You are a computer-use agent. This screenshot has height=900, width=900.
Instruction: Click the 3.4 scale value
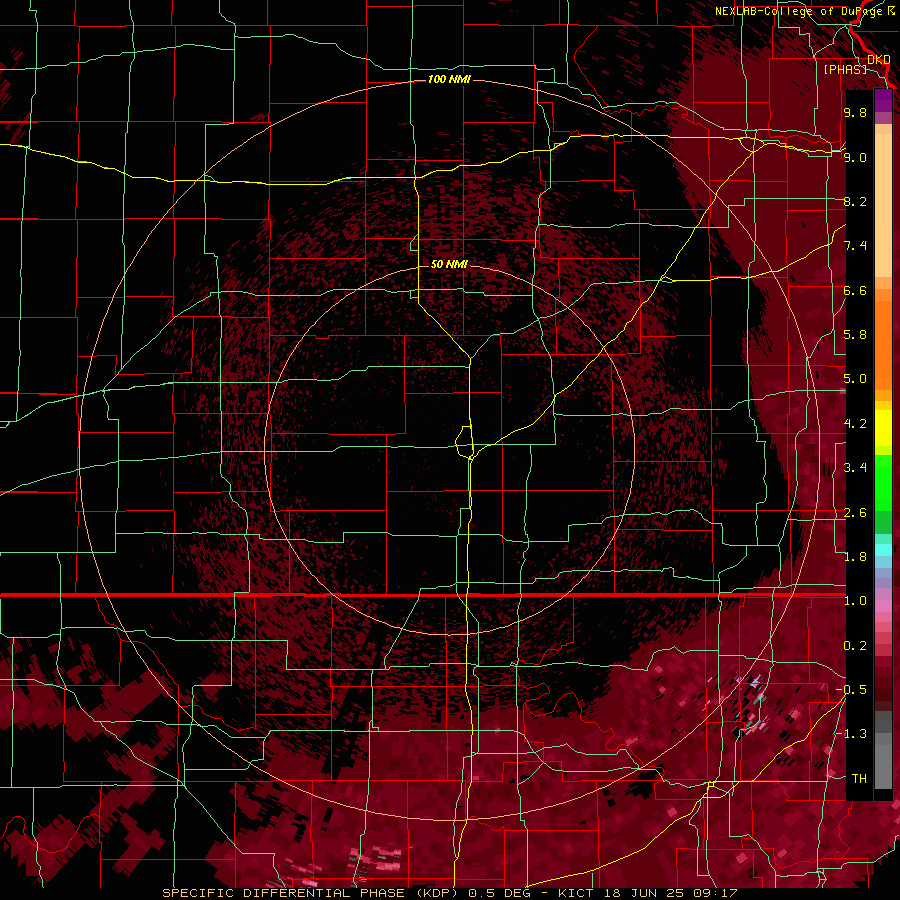(x=855, y=468)
